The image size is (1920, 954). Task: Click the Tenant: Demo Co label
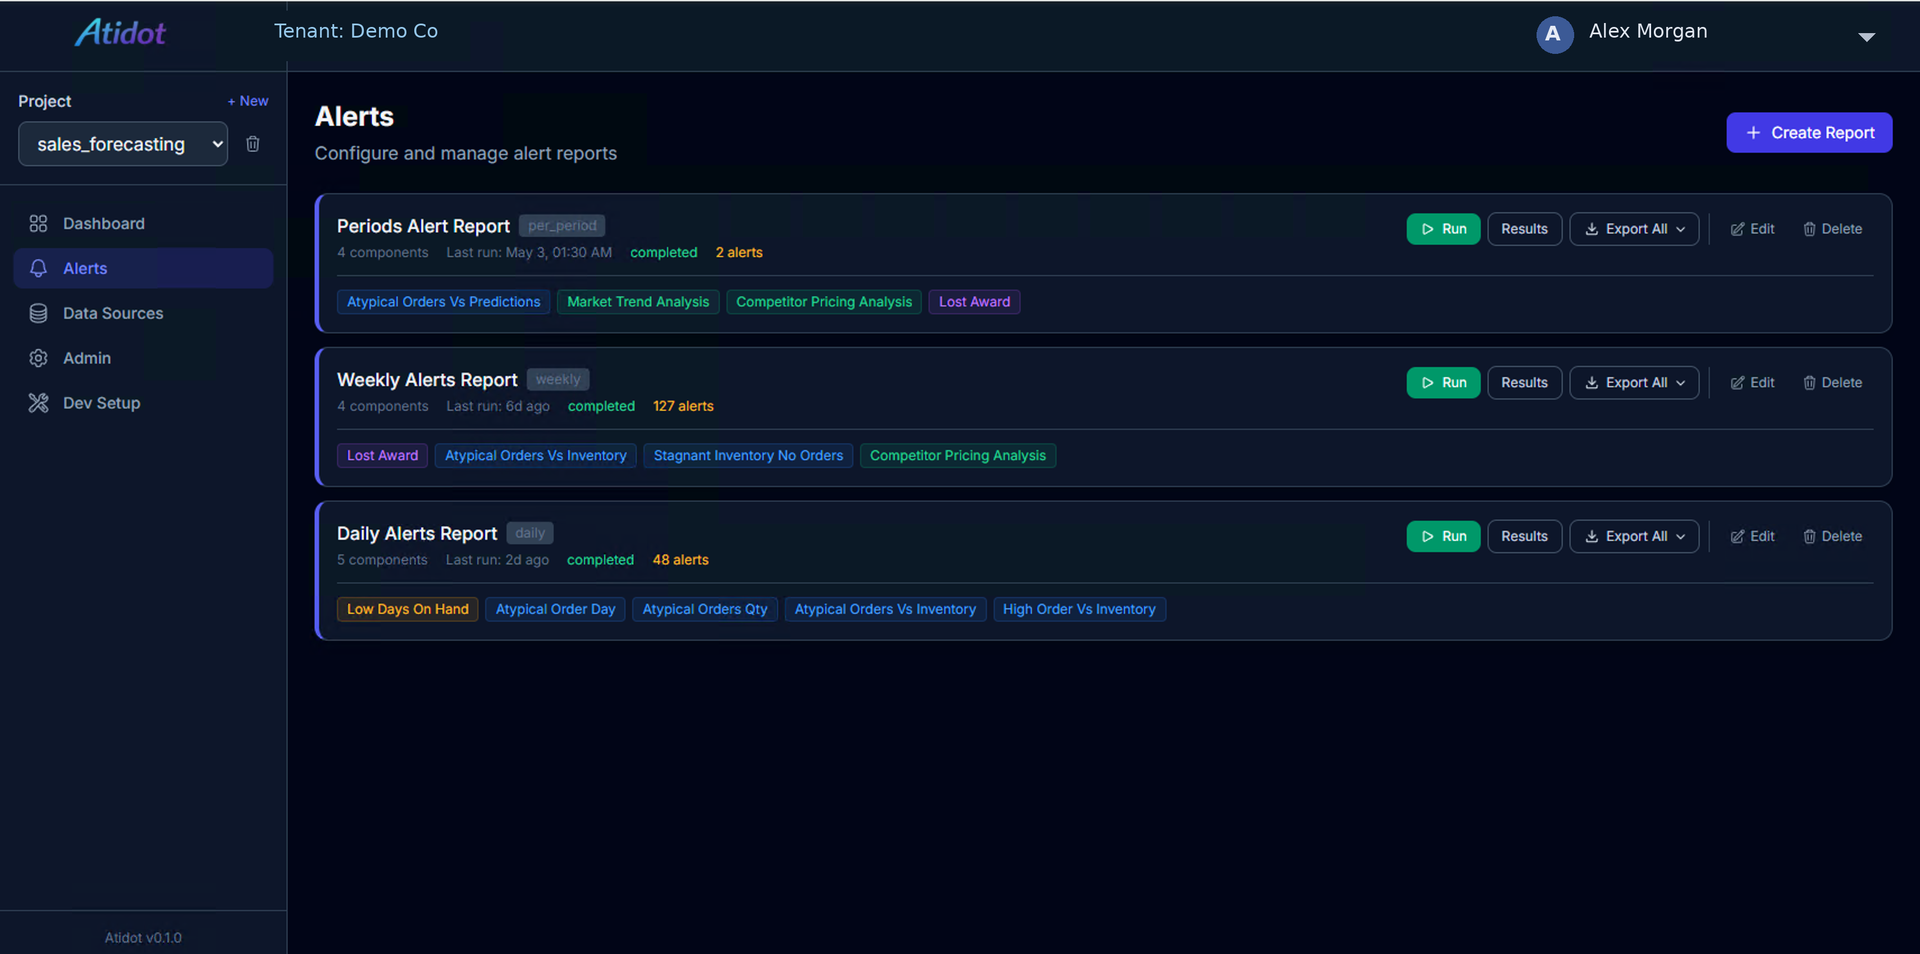pos(356,31)
